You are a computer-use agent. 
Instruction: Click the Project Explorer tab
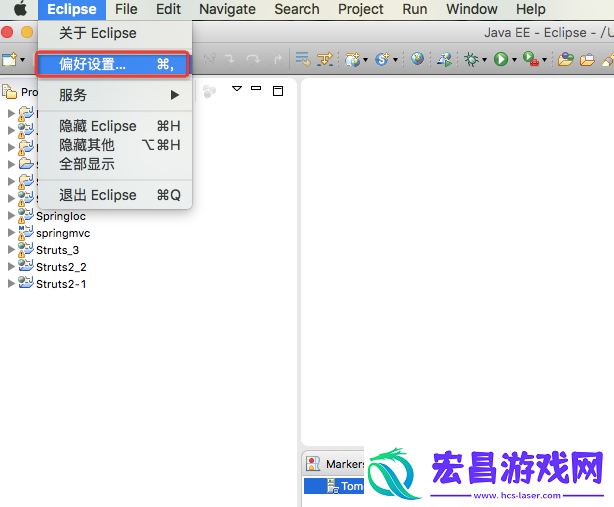[x=20, y=92]
